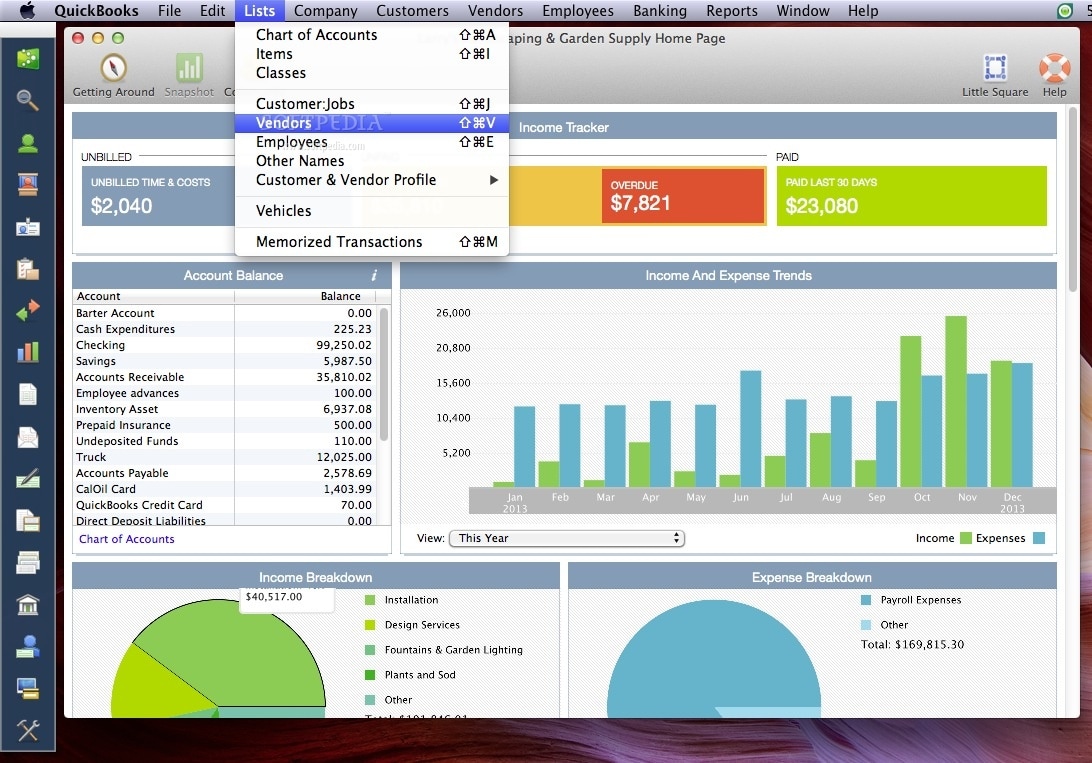Screen dimensions: 1092x763
Task: Open the hammer and wrench tools sidebar icon
Action: (28, 730)
